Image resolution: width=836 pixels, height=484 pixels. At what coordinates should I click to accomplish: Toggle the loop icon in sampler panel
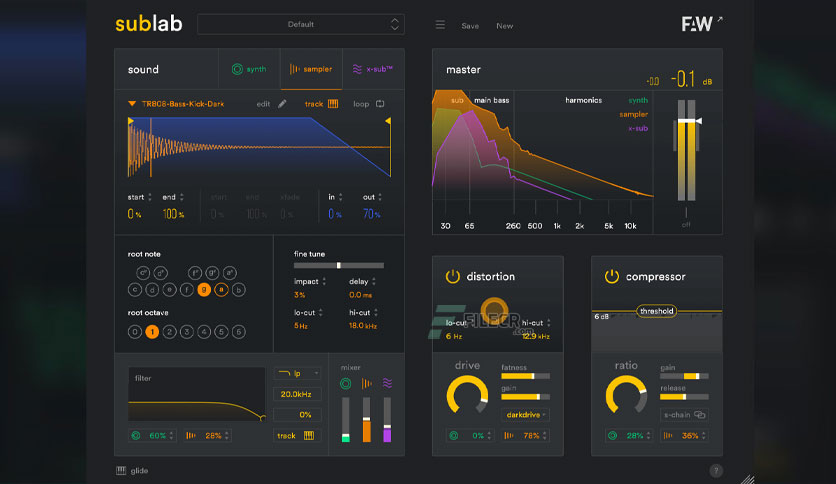pos(380,104)
